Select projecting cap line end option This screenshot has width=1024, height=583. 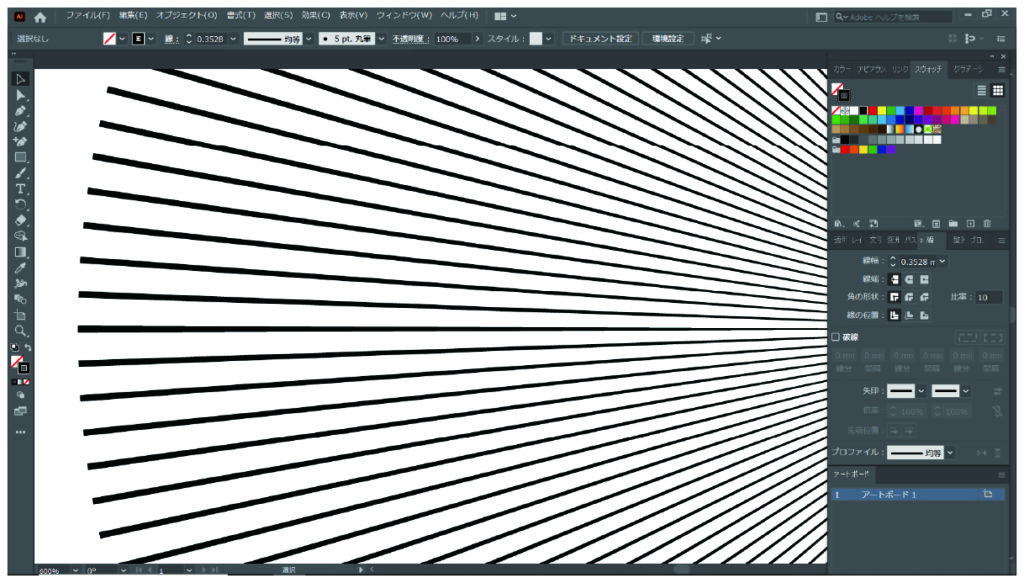coord(924,279)
